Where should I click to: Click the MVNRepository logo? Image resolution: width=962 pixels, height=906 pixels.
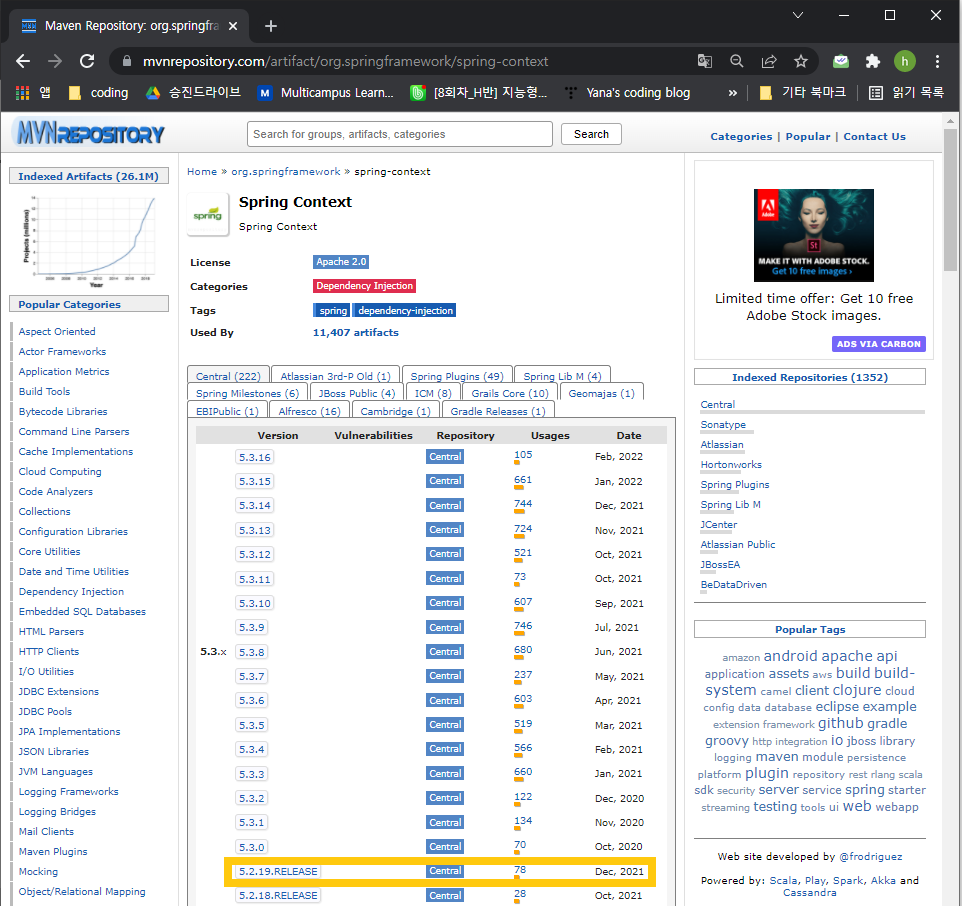tap(91, 132)
